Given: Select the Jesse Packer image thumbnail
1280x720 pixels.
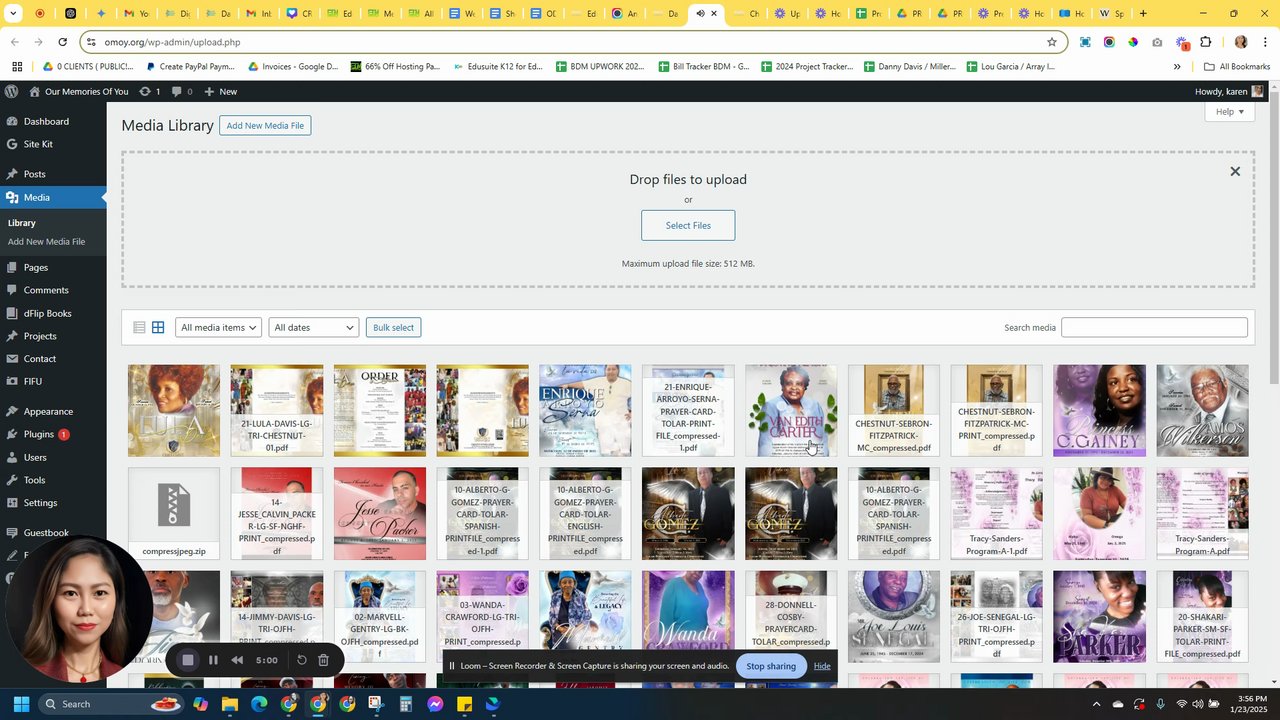Looking at the screenshot, I should 380,514.
